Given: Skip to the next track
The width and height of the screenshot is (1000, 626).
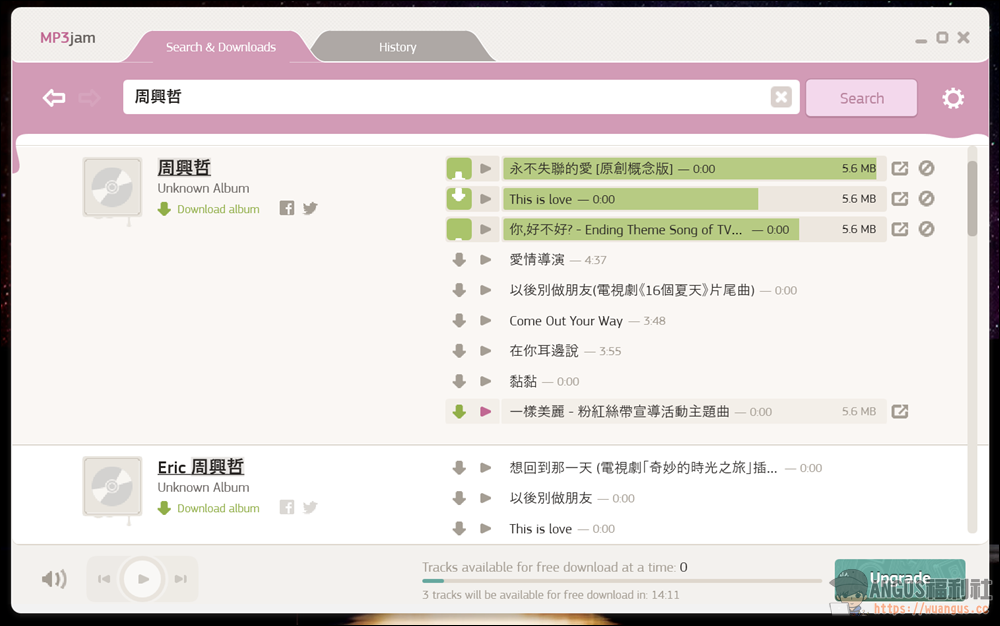Looking at the screenshot, I should tap(181, 579).
